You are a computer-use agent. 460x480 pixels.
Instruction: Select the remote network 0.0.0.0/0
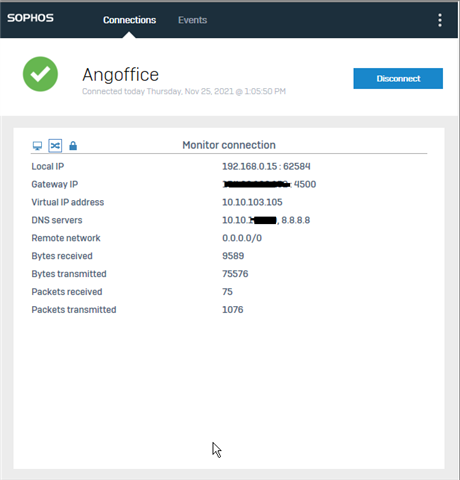click(x=242, y=238)
